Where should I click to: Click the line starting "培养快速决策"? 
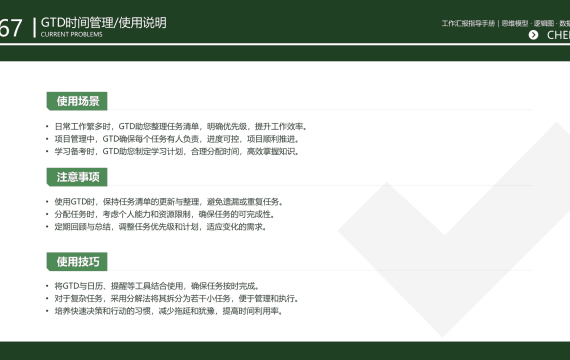[x=169, y=311]
